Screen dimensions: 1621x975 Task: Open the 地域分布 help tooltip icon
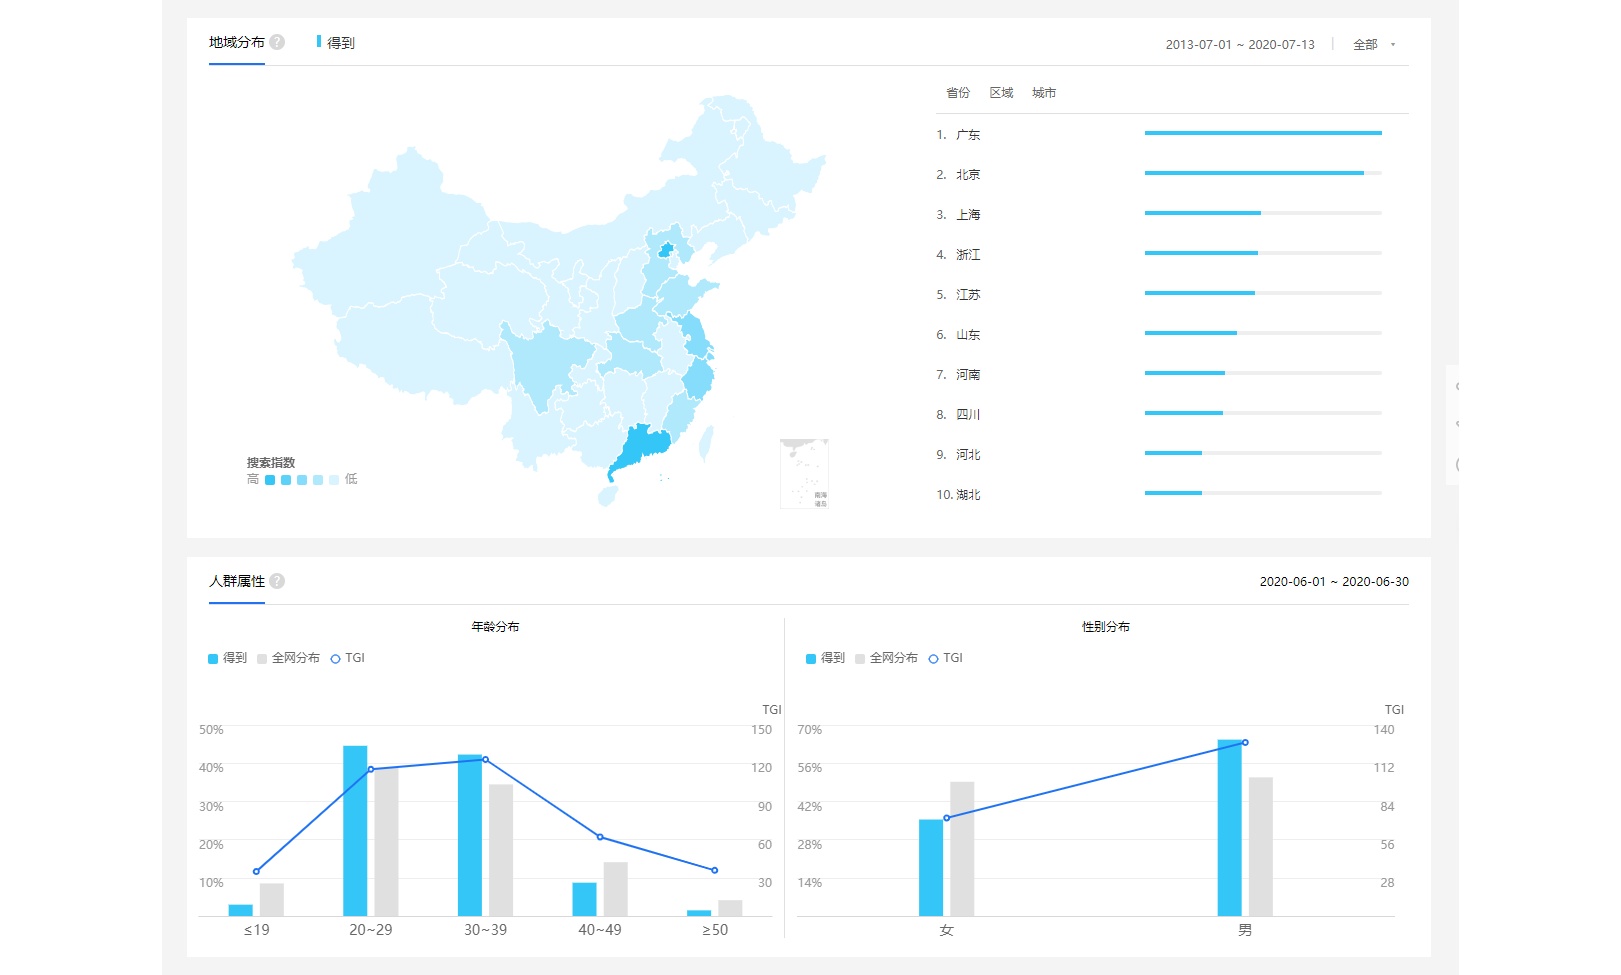click(277, 42)
